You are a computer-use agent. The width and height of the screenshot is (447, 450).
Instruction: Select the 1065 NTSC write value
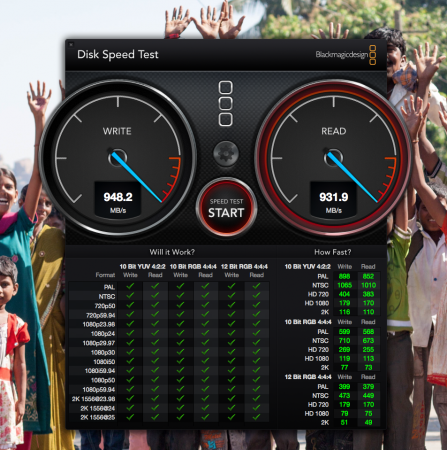point(344,285)
